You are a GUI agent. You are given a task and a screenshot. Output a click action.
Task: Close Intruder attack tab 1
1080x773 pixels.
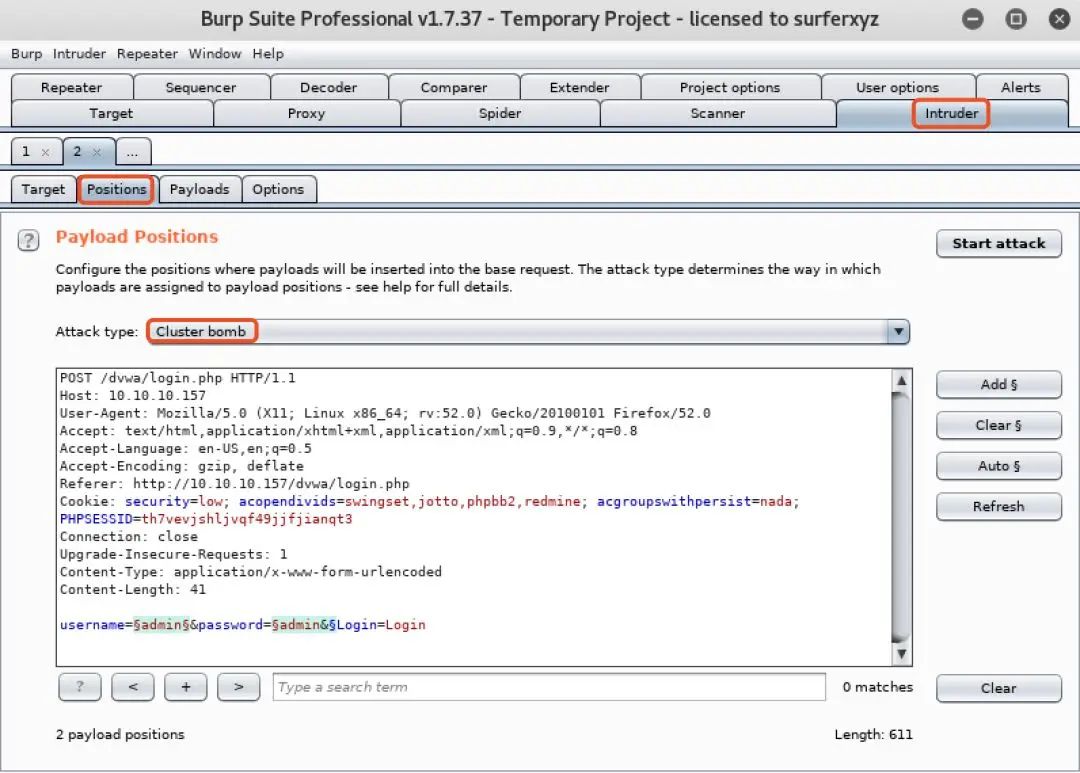coord(45,152)
